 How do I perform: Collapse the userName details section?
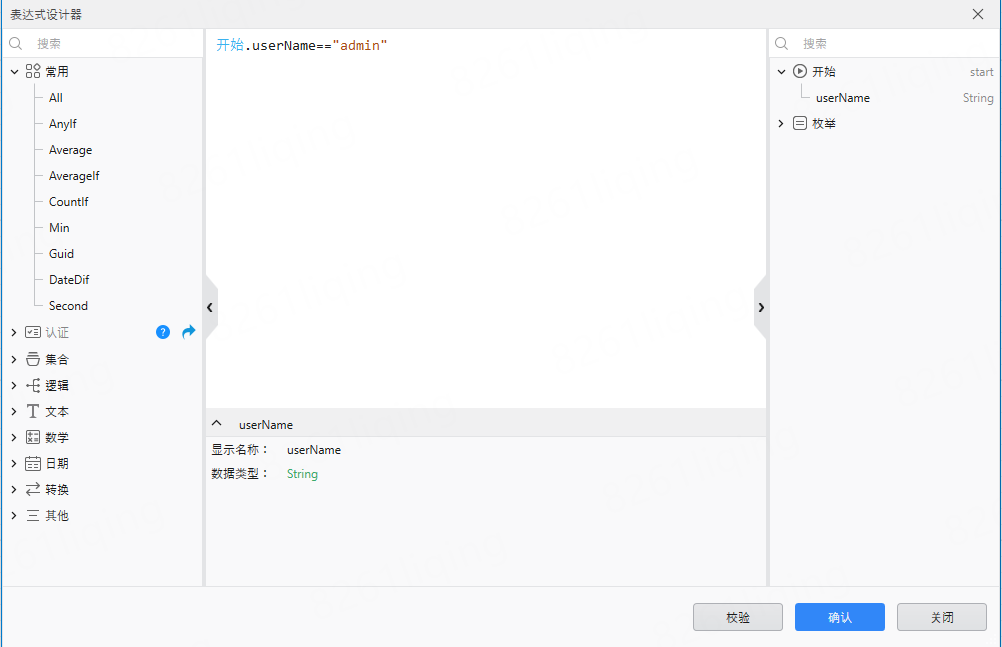coord(217,424)
